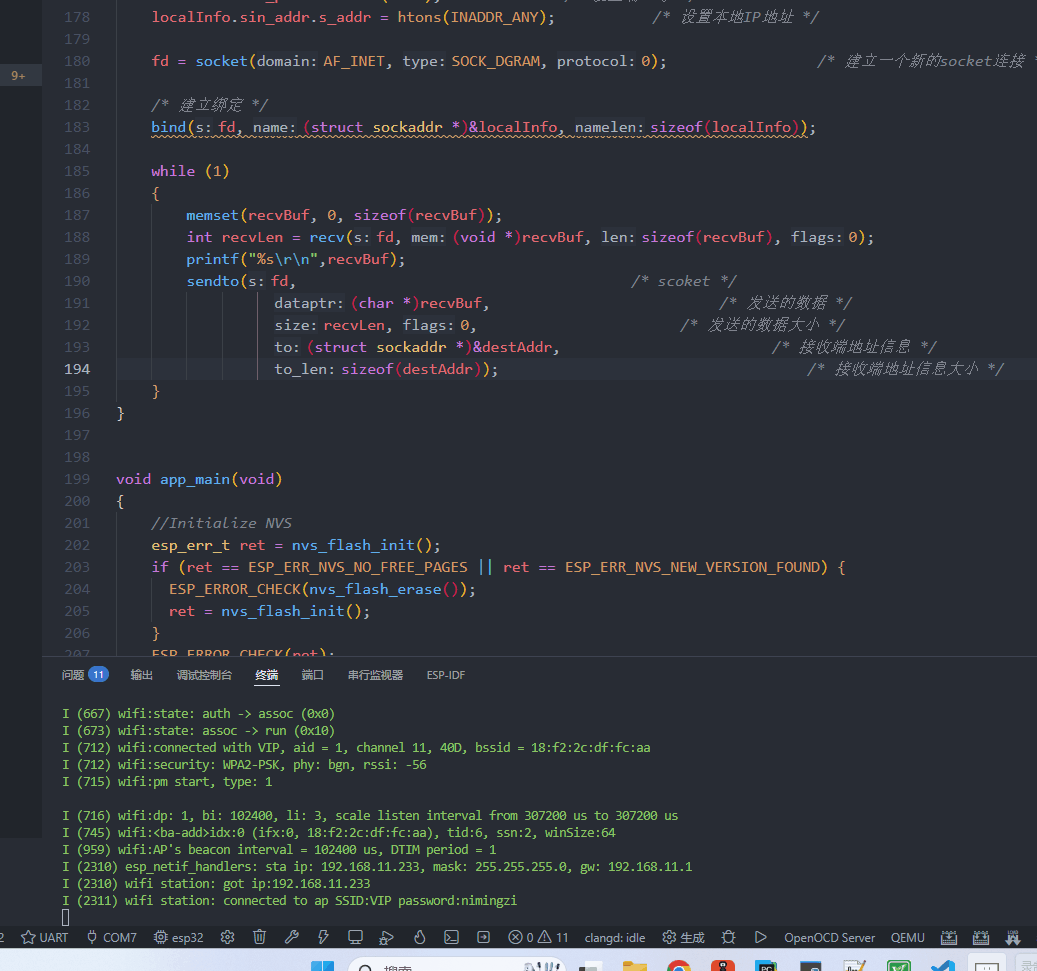Click the wrench build project icon

(291, 937)
